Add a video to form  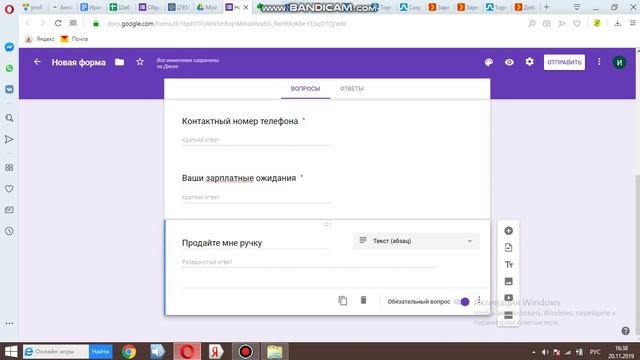click(508, 298)
